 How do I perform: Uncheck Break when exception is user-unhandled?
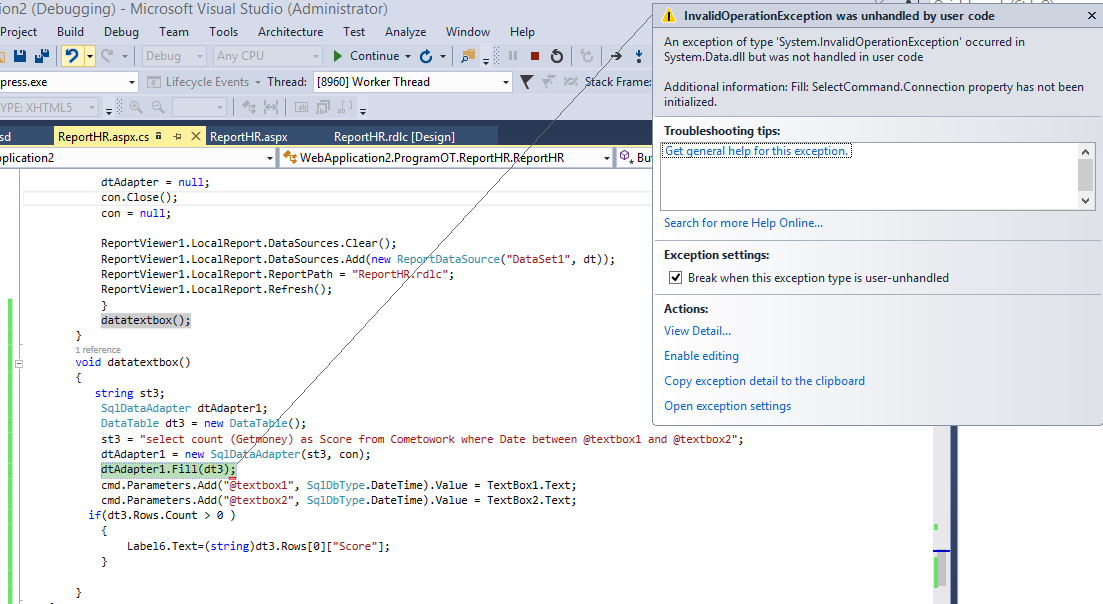[675, 278]
